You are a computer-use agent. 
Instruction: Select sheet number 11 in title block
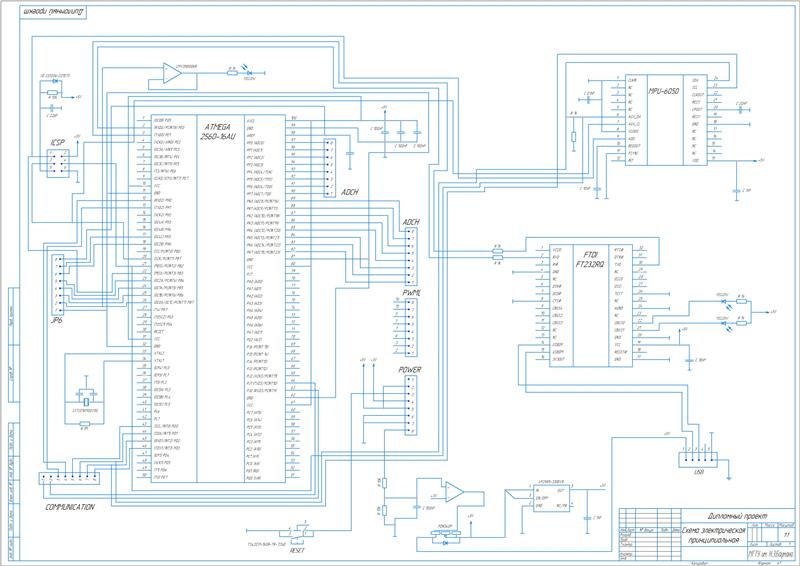(787, 534)
